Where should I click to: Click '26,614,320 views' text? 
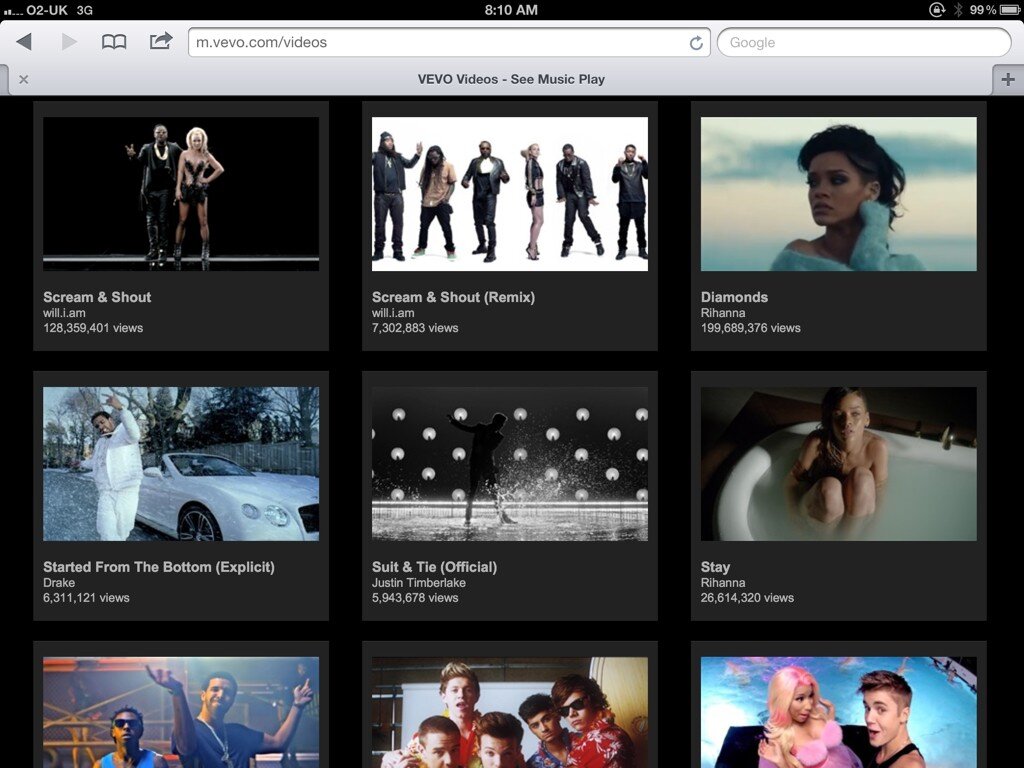click(x=747, y=598)
